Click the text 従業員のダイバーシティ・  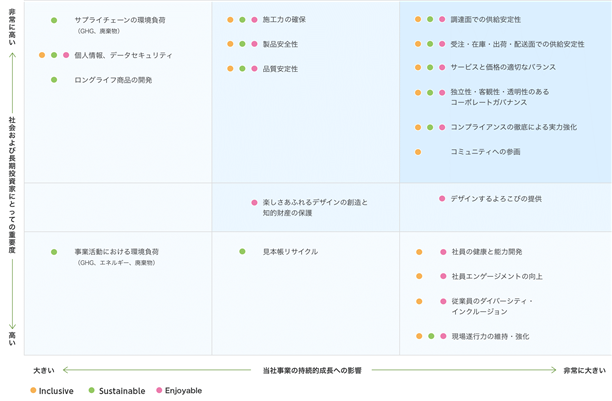click(x=492, y=301)
